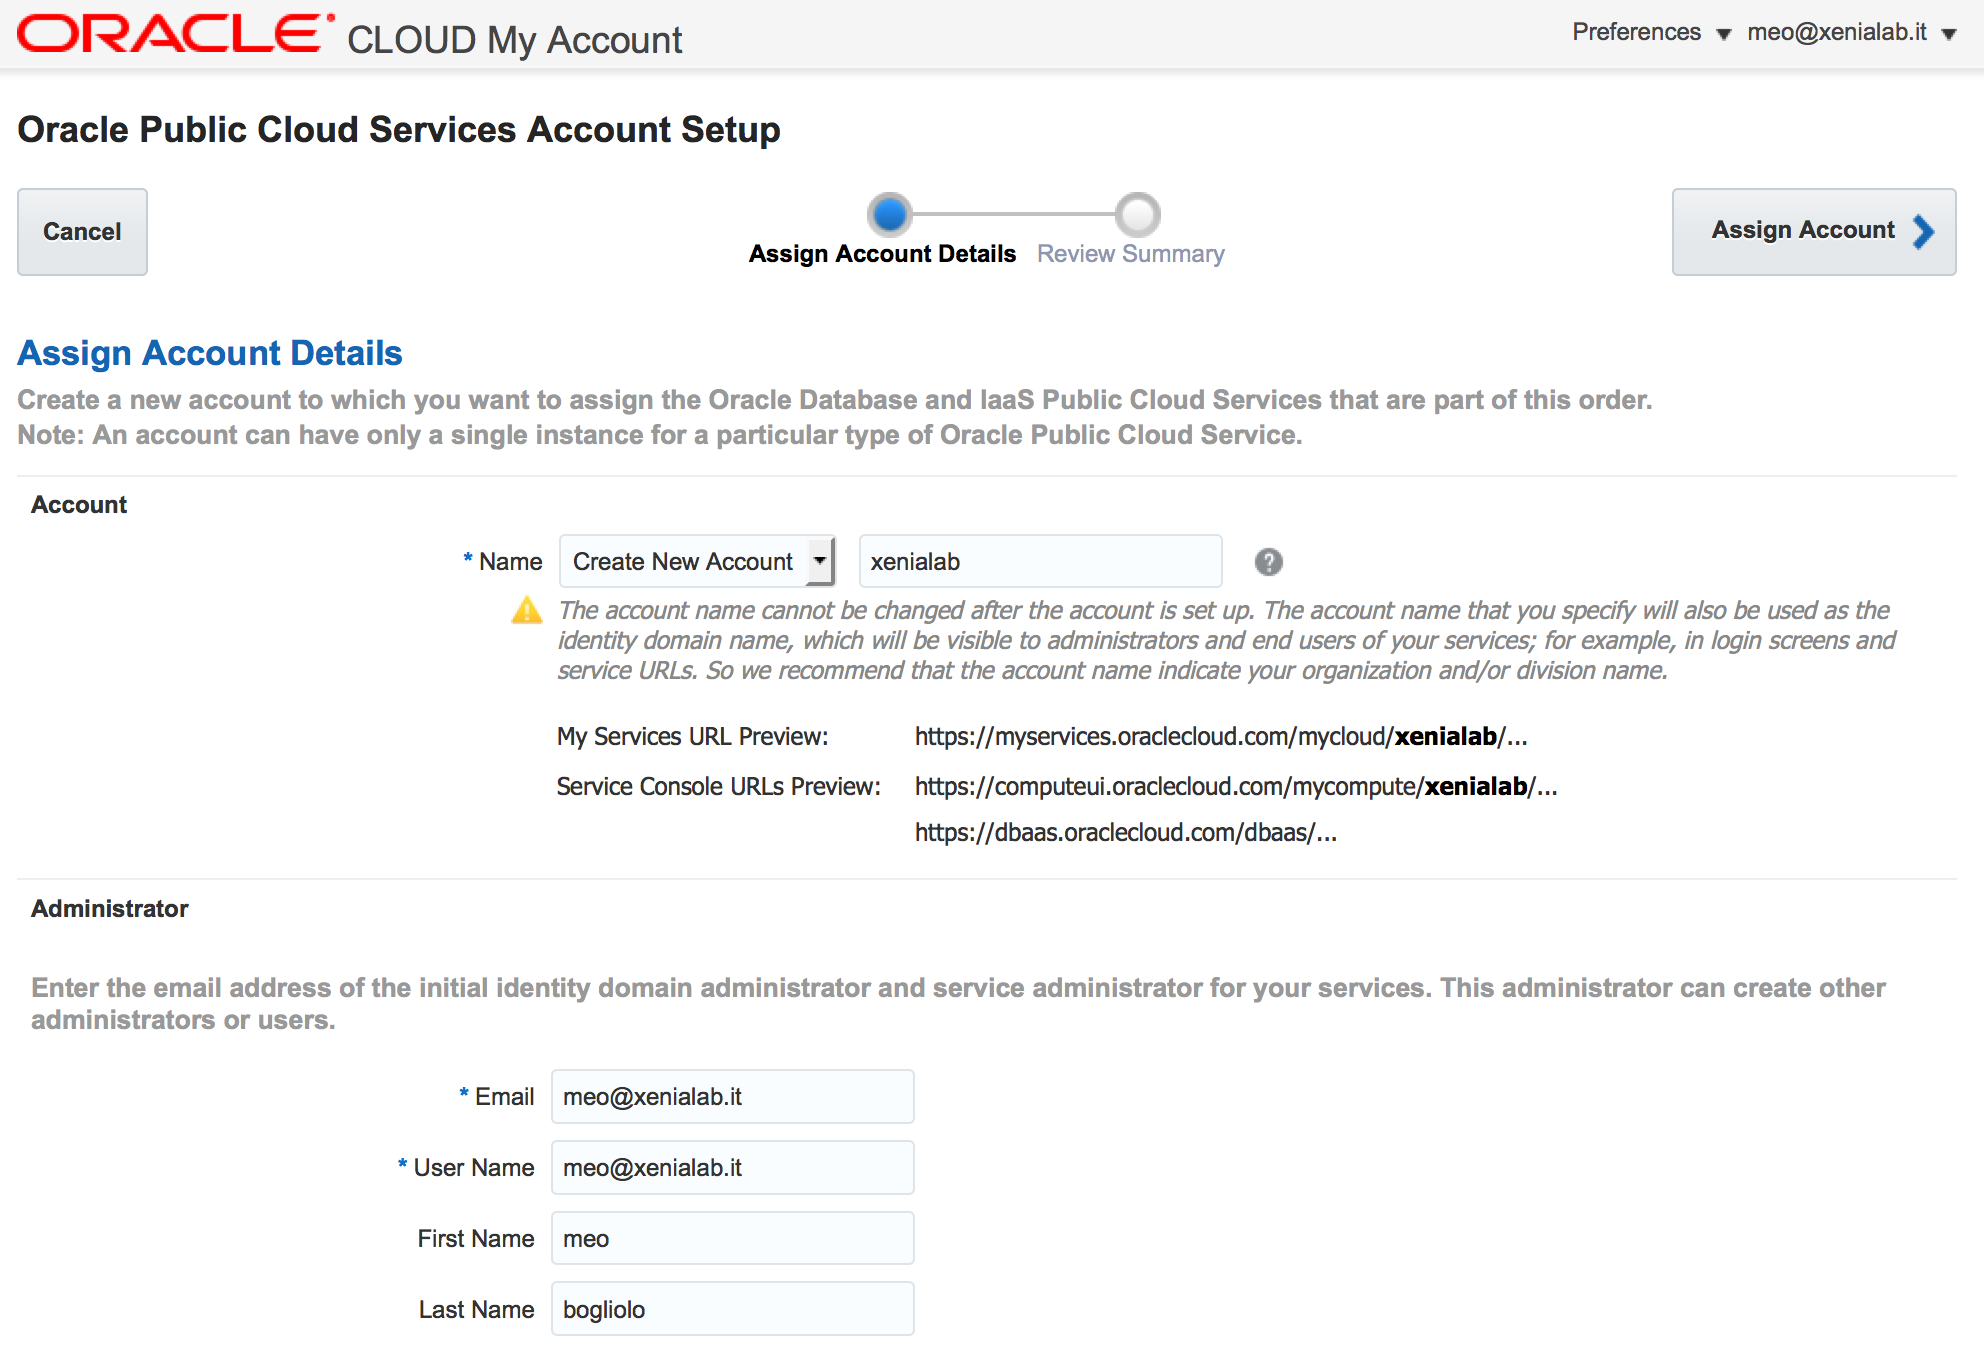Open the Preferences dropdown menu

pyautogui.click(x=1650, y=33)
